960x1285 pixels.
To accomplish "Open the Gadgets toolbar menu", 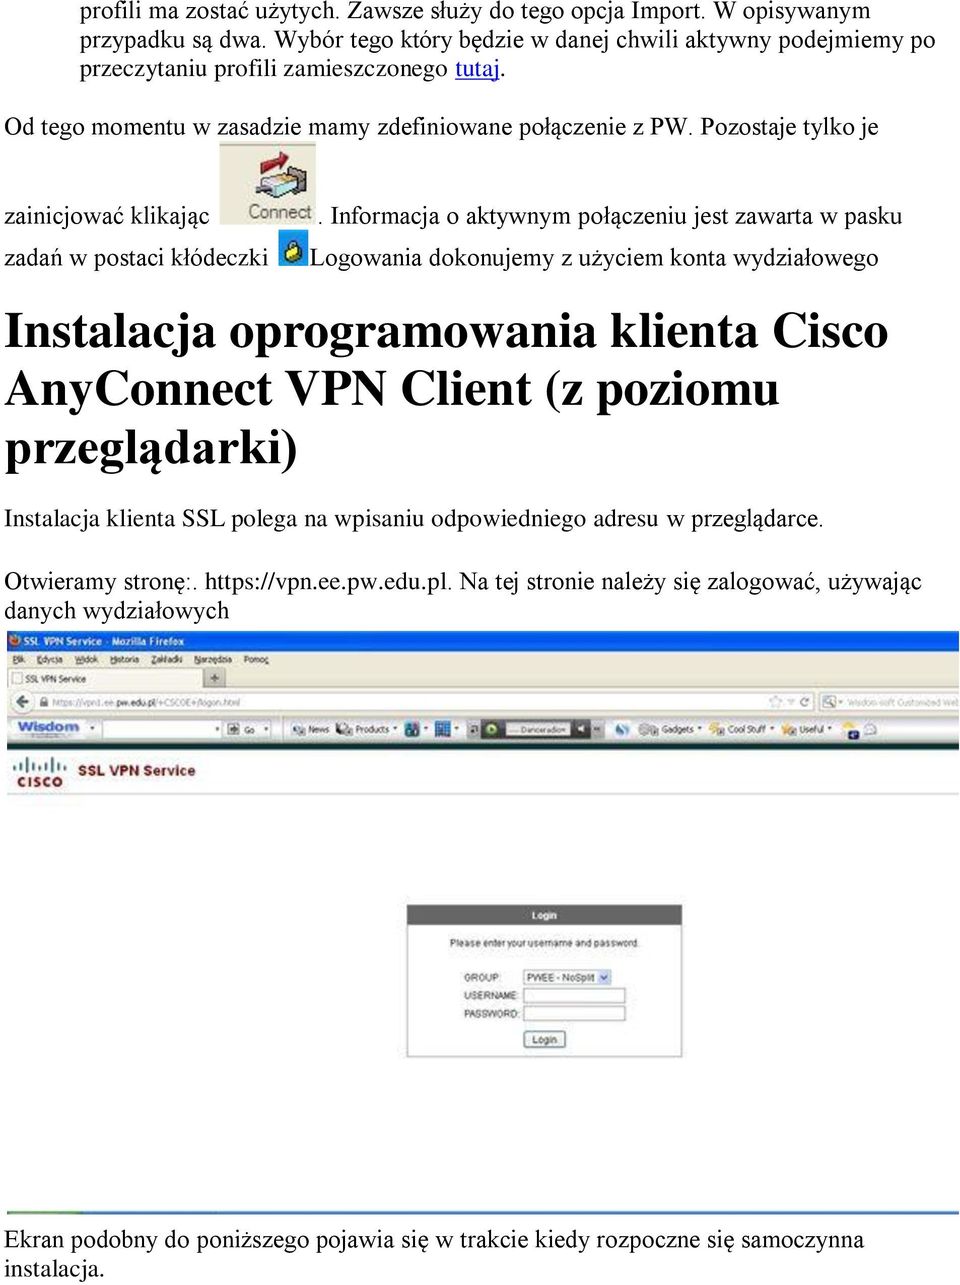I will 669,729.
